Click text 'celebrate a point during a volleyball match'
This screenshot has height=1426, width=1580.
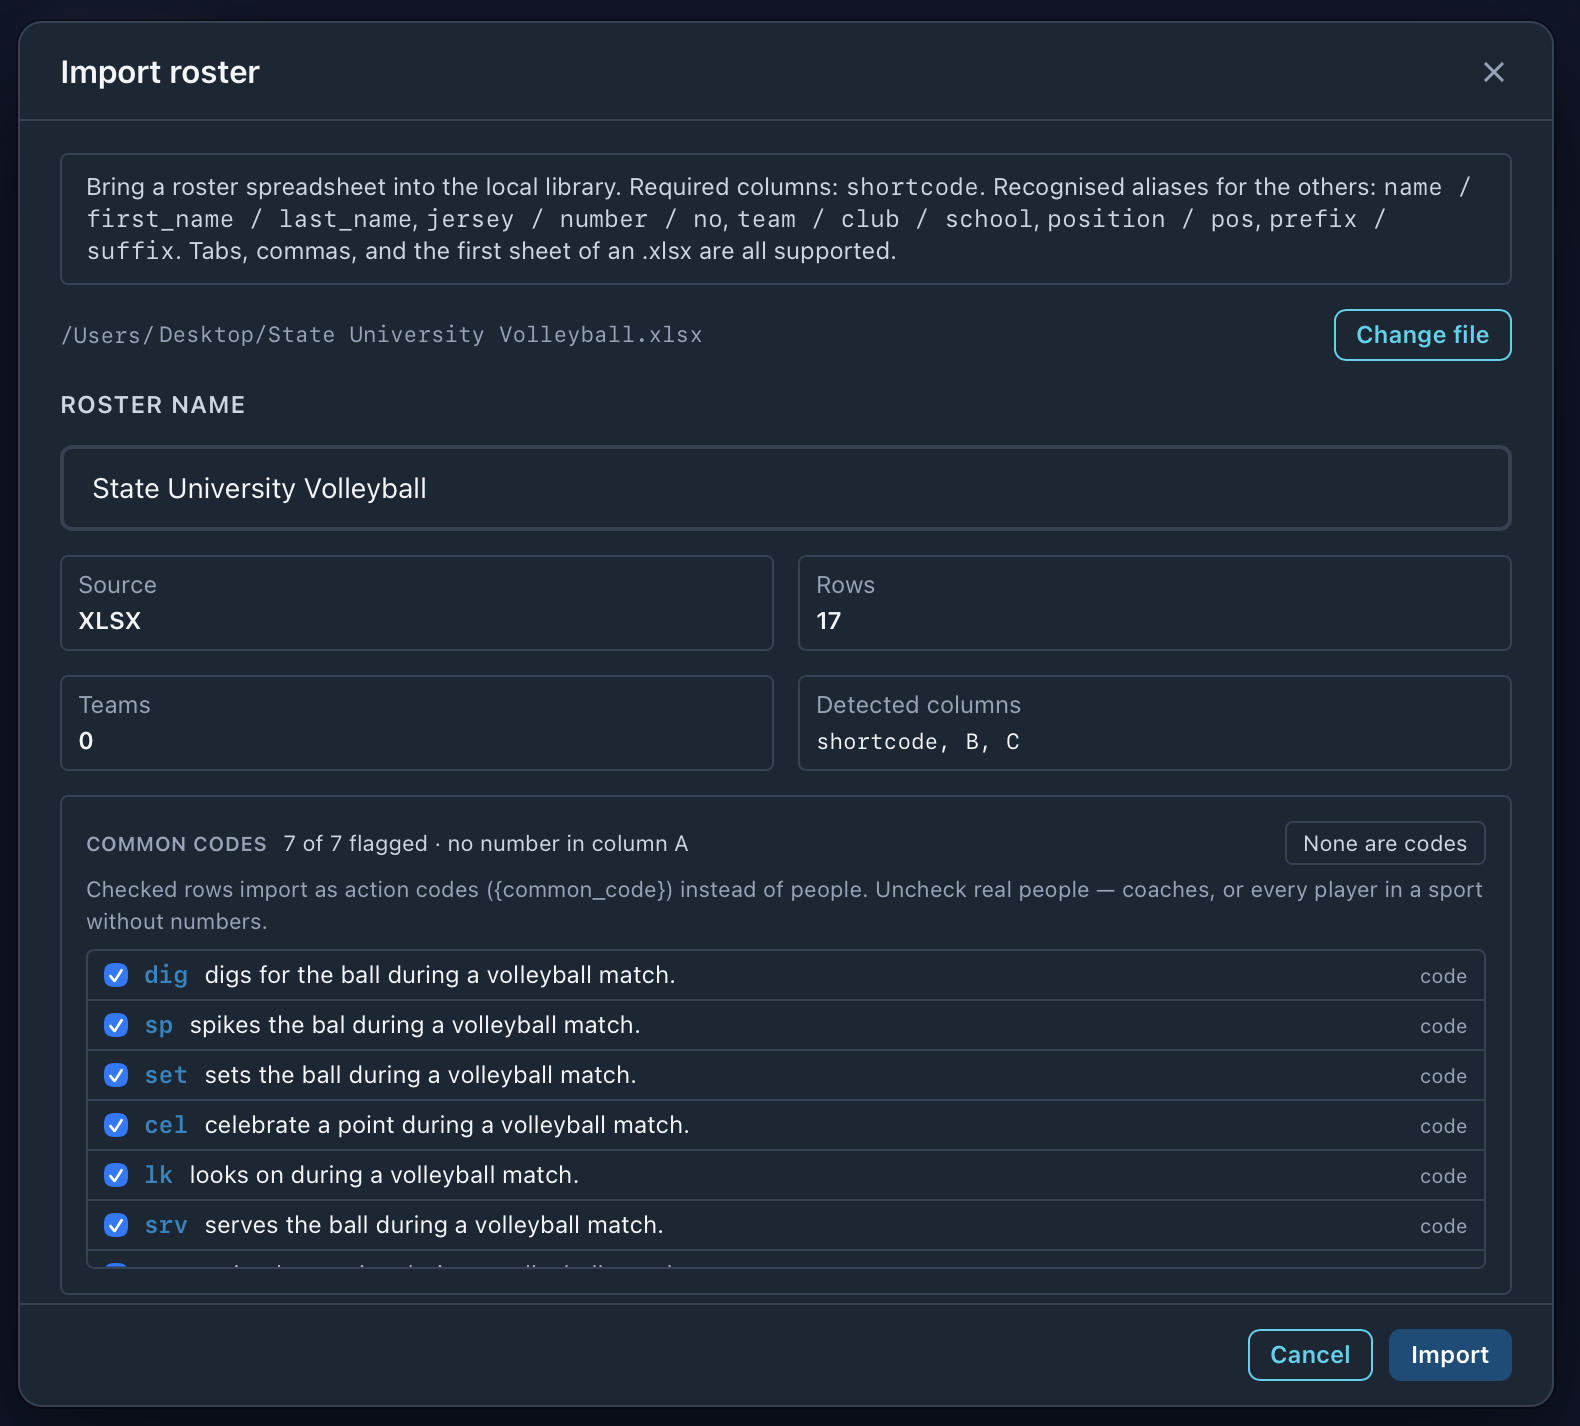click(447, 1125)
